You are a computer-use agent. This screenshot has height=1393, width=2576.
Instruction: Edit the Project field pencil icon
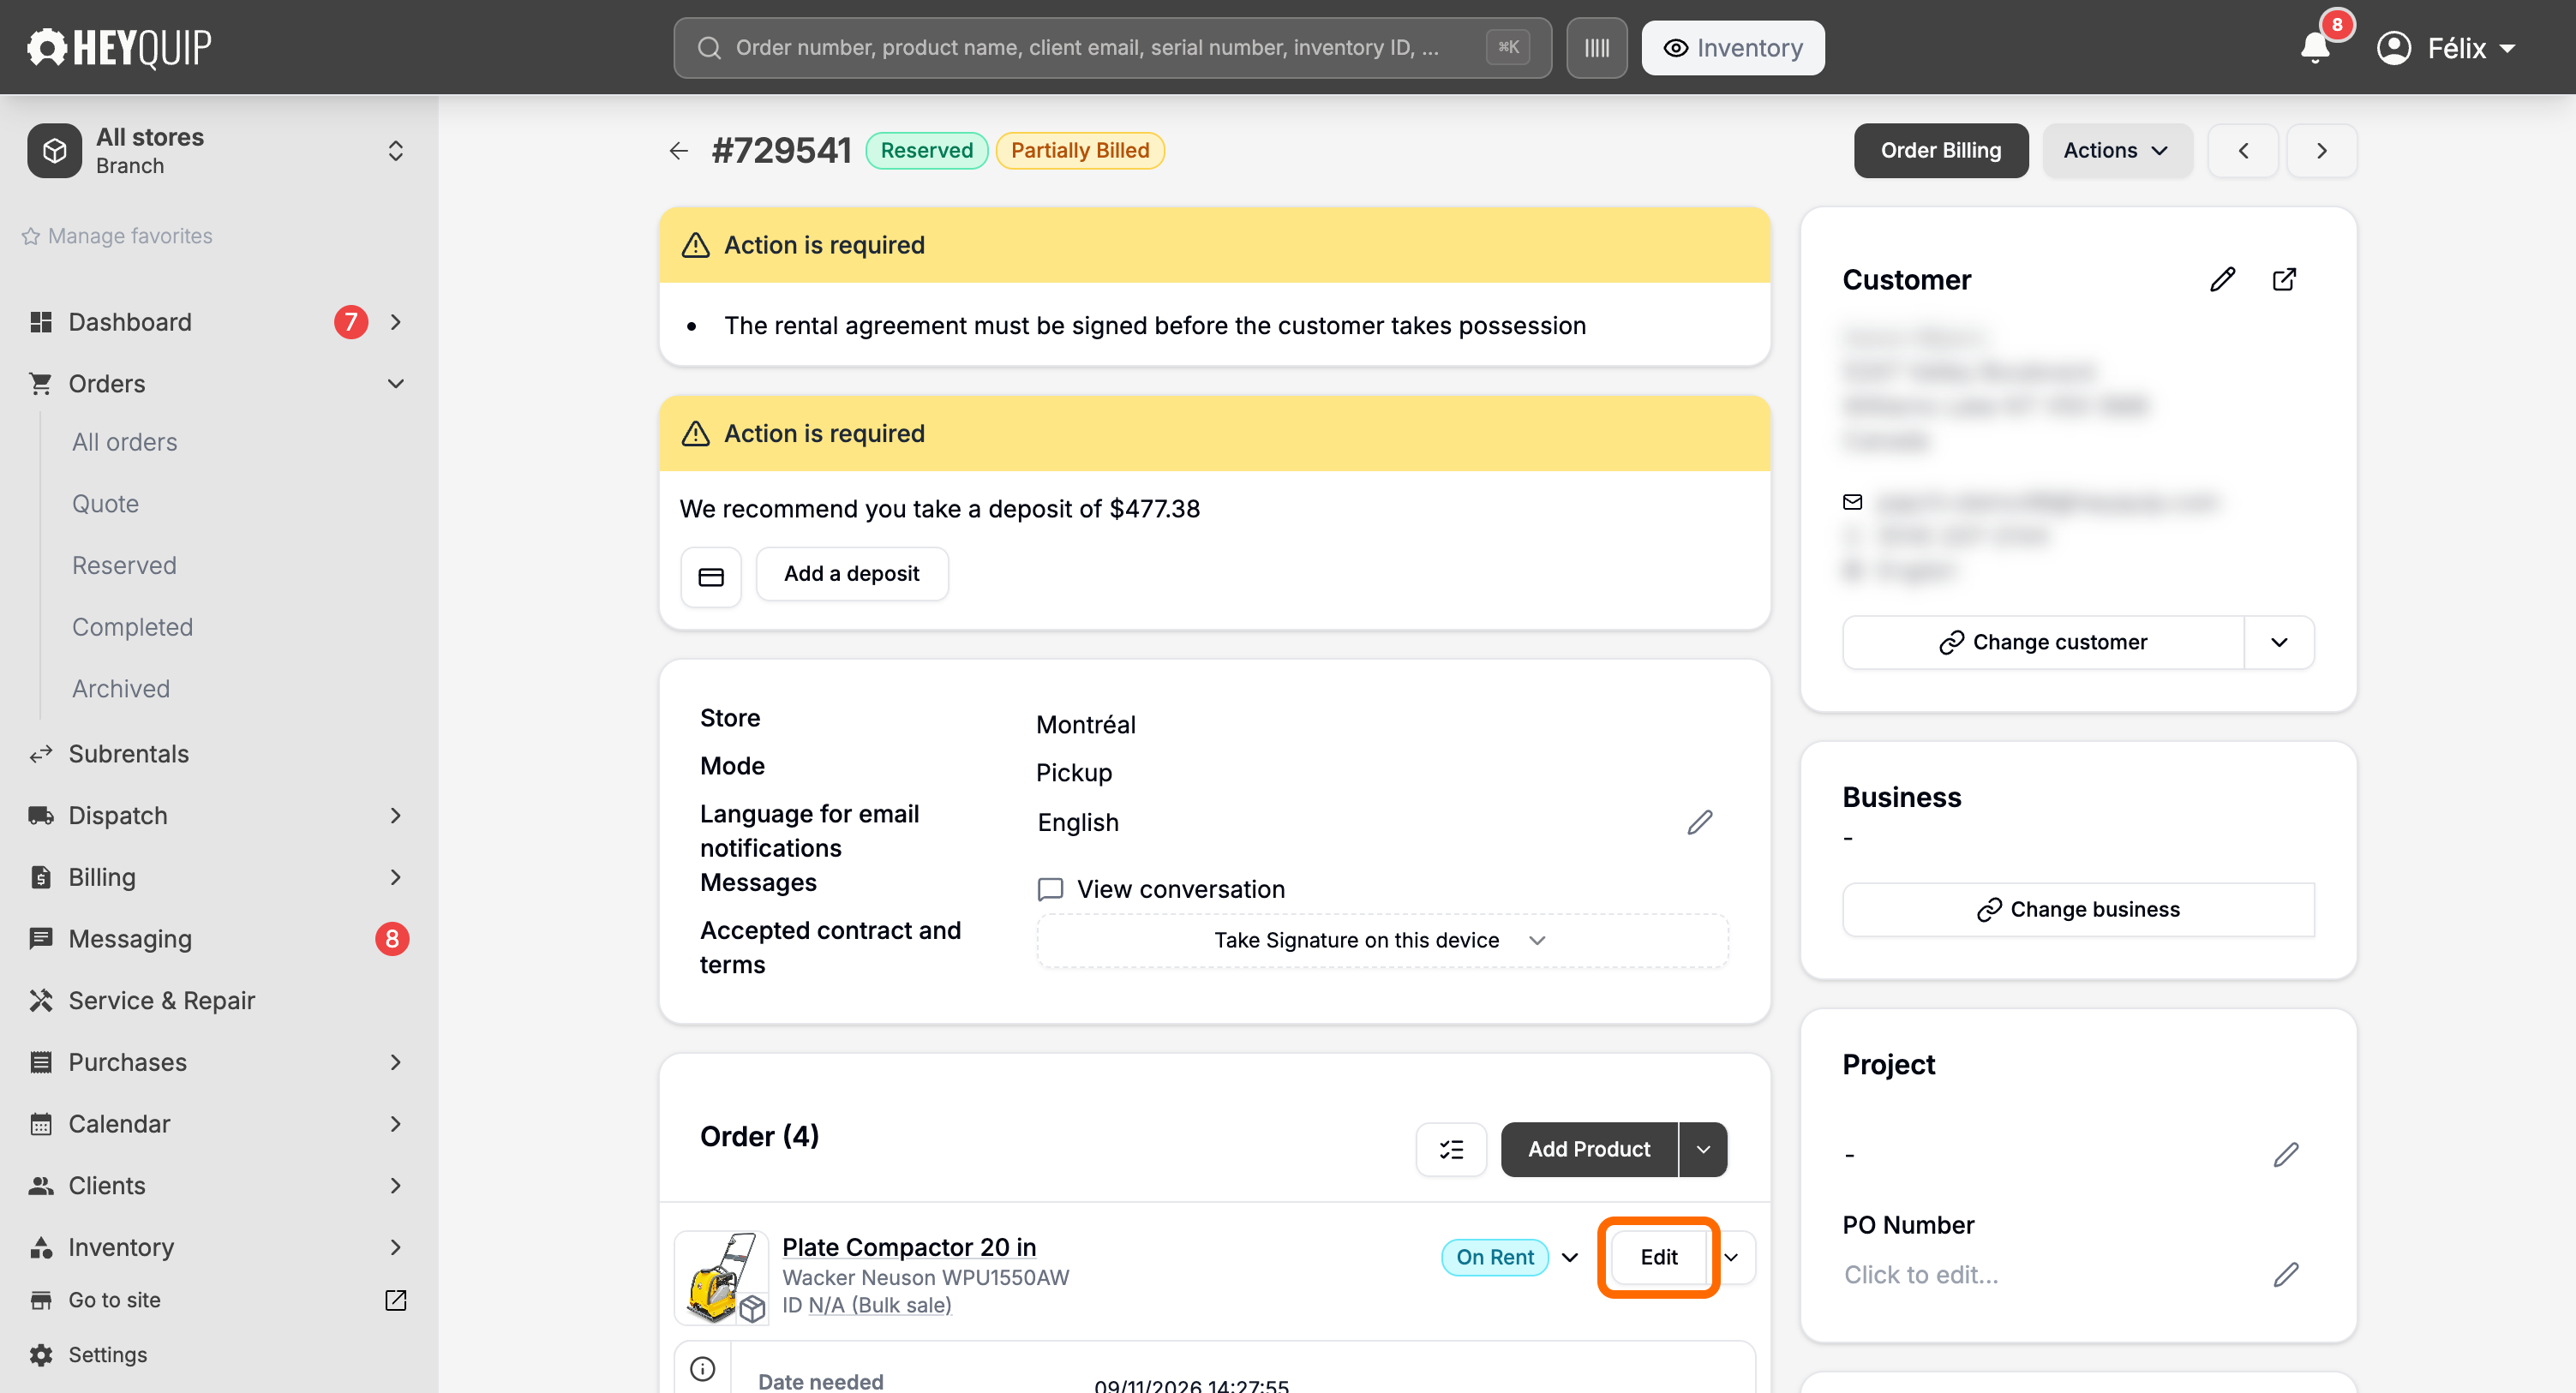(2286, 1155)
